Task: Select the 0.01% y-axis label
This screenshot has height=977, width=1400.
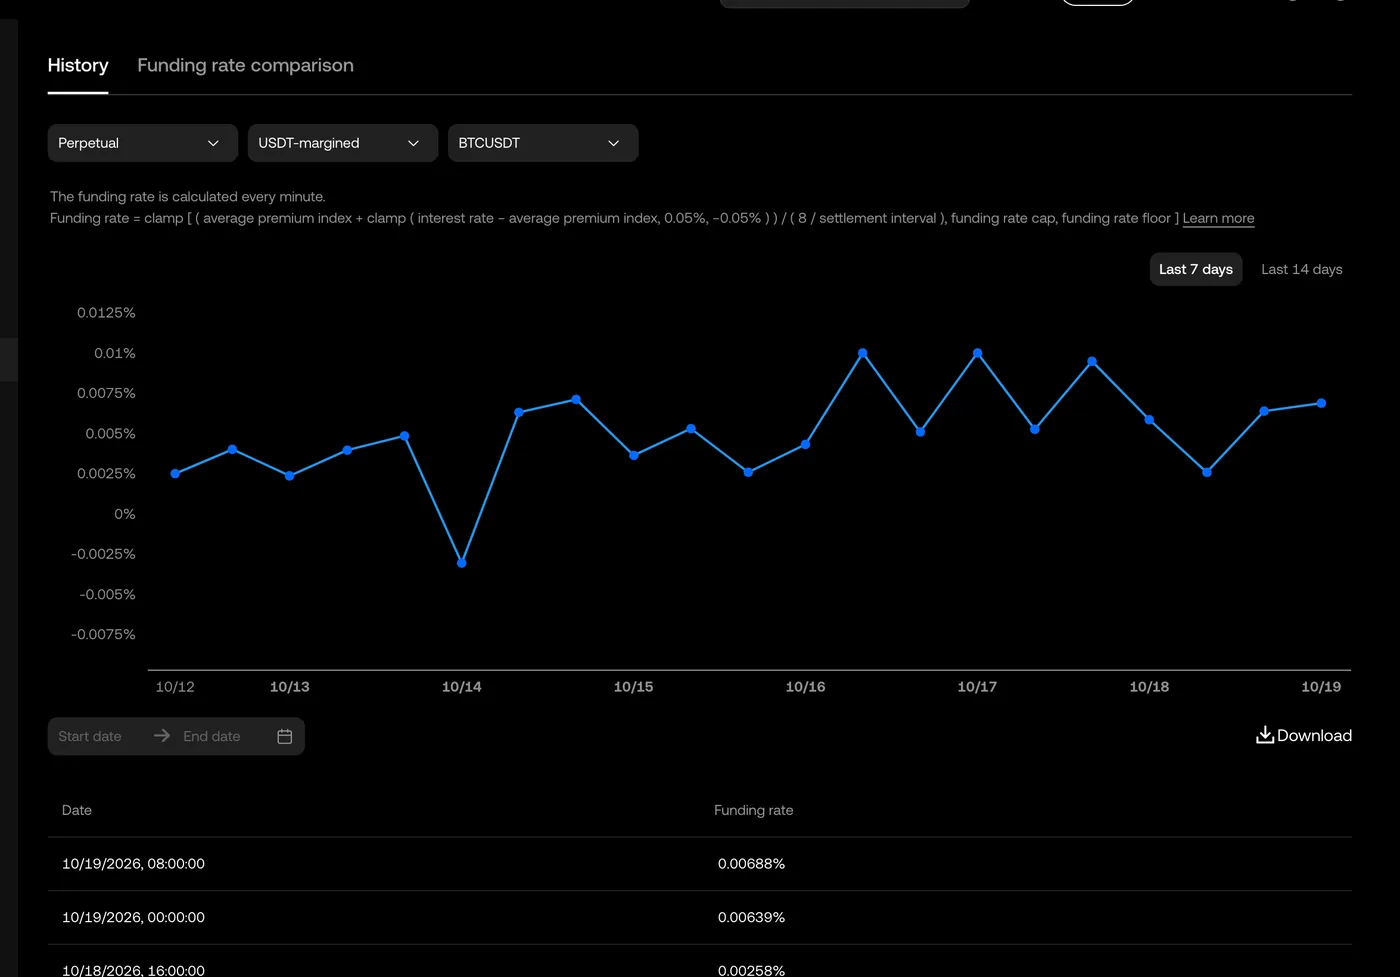Action: (x=115, y=353)
